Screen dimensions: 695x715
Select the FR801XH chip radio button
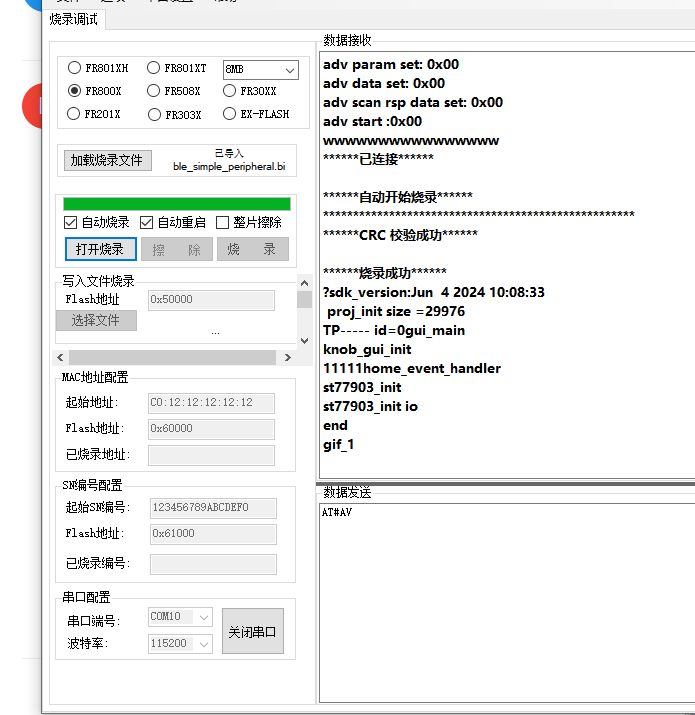[75, 68]
